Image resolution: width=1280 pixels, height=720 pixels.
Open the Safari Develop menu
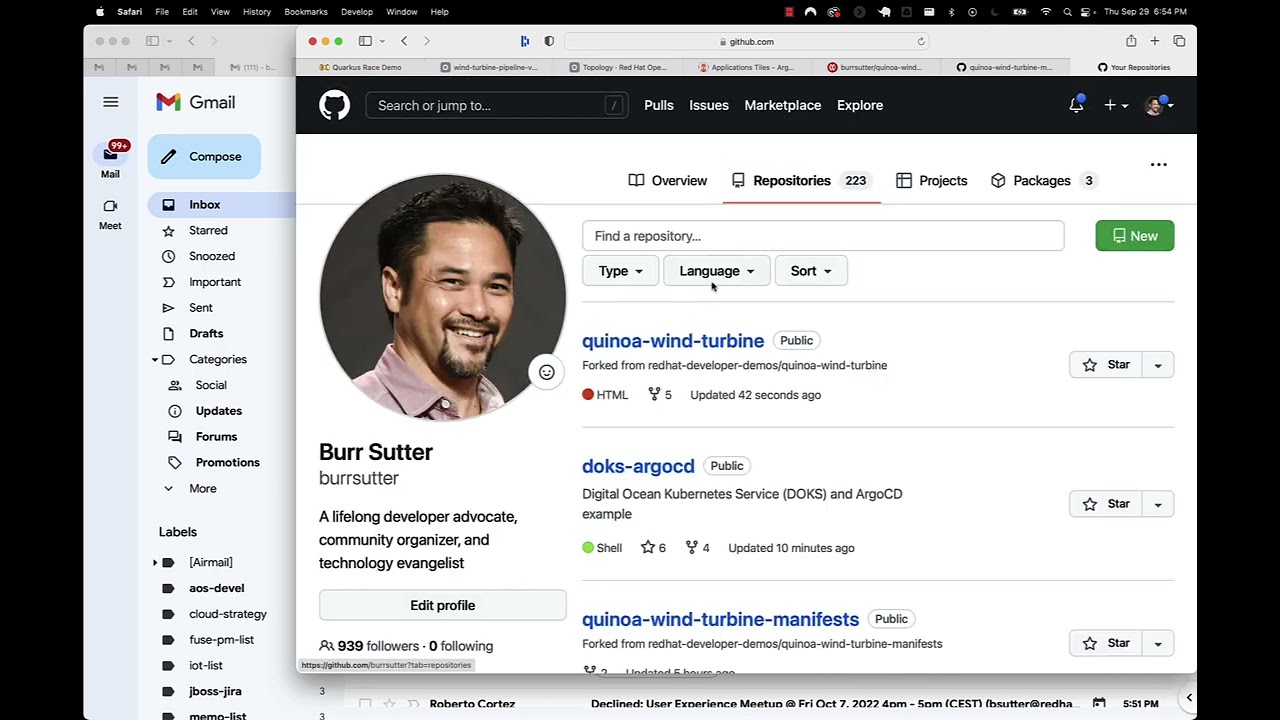point(357,12)
